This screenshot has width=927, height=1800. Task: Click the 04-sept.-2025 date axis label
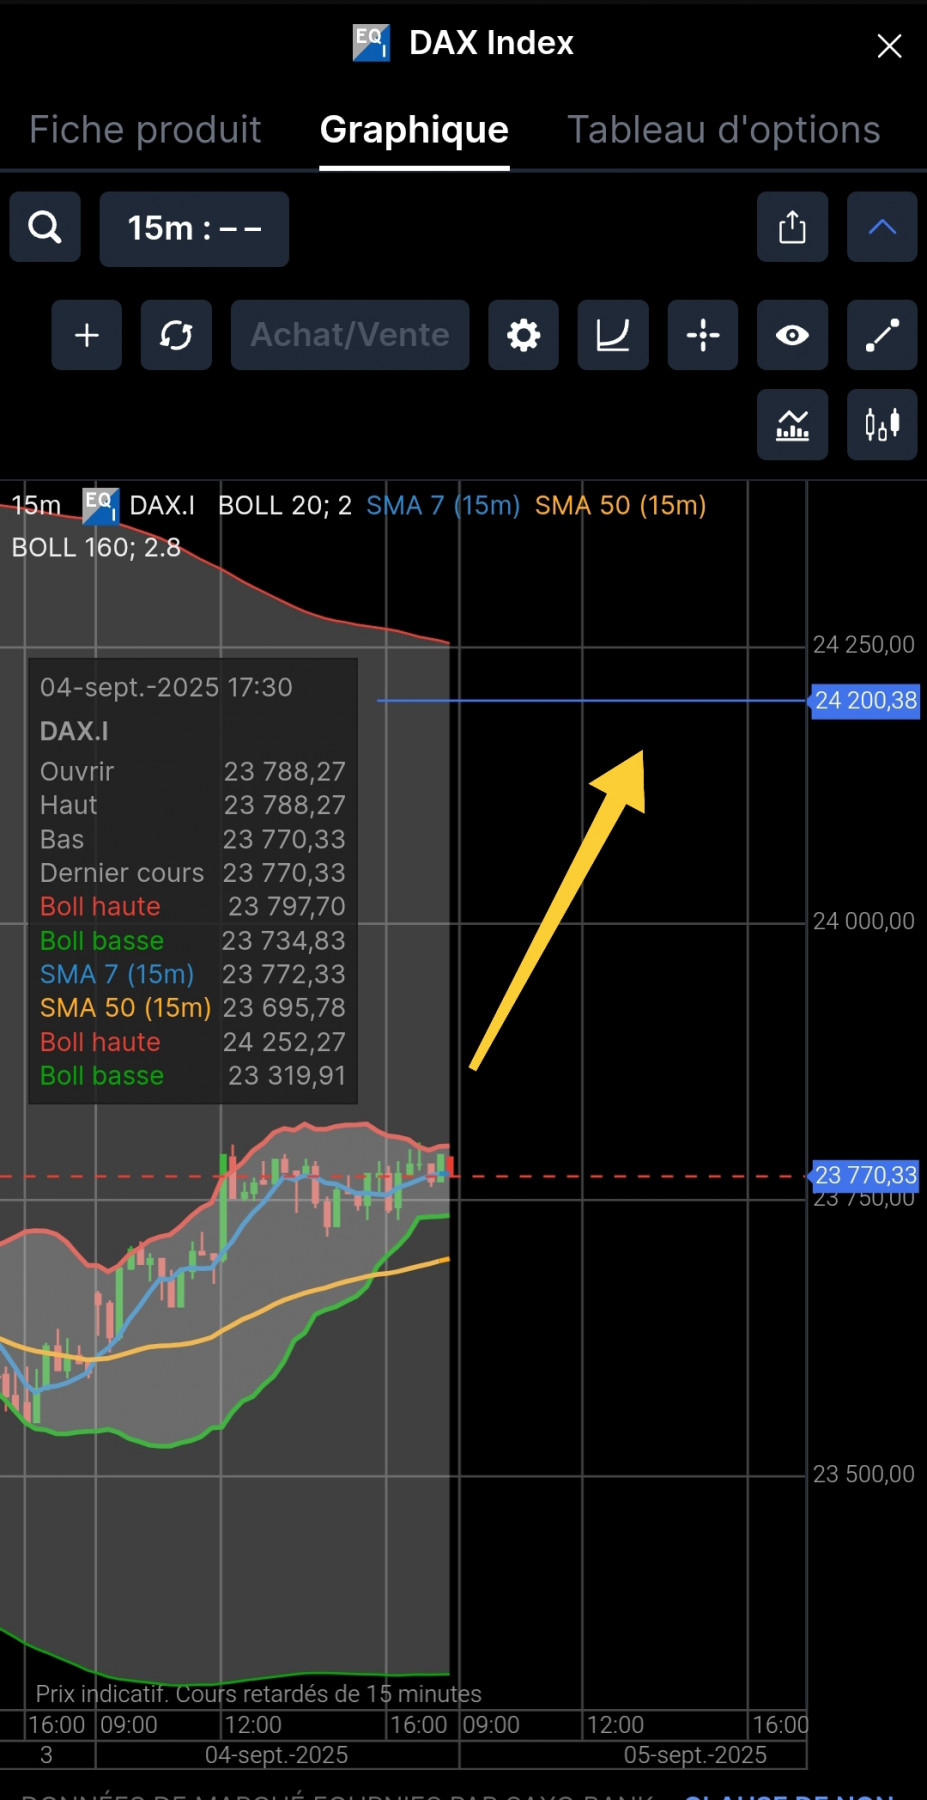point(277,1756)
